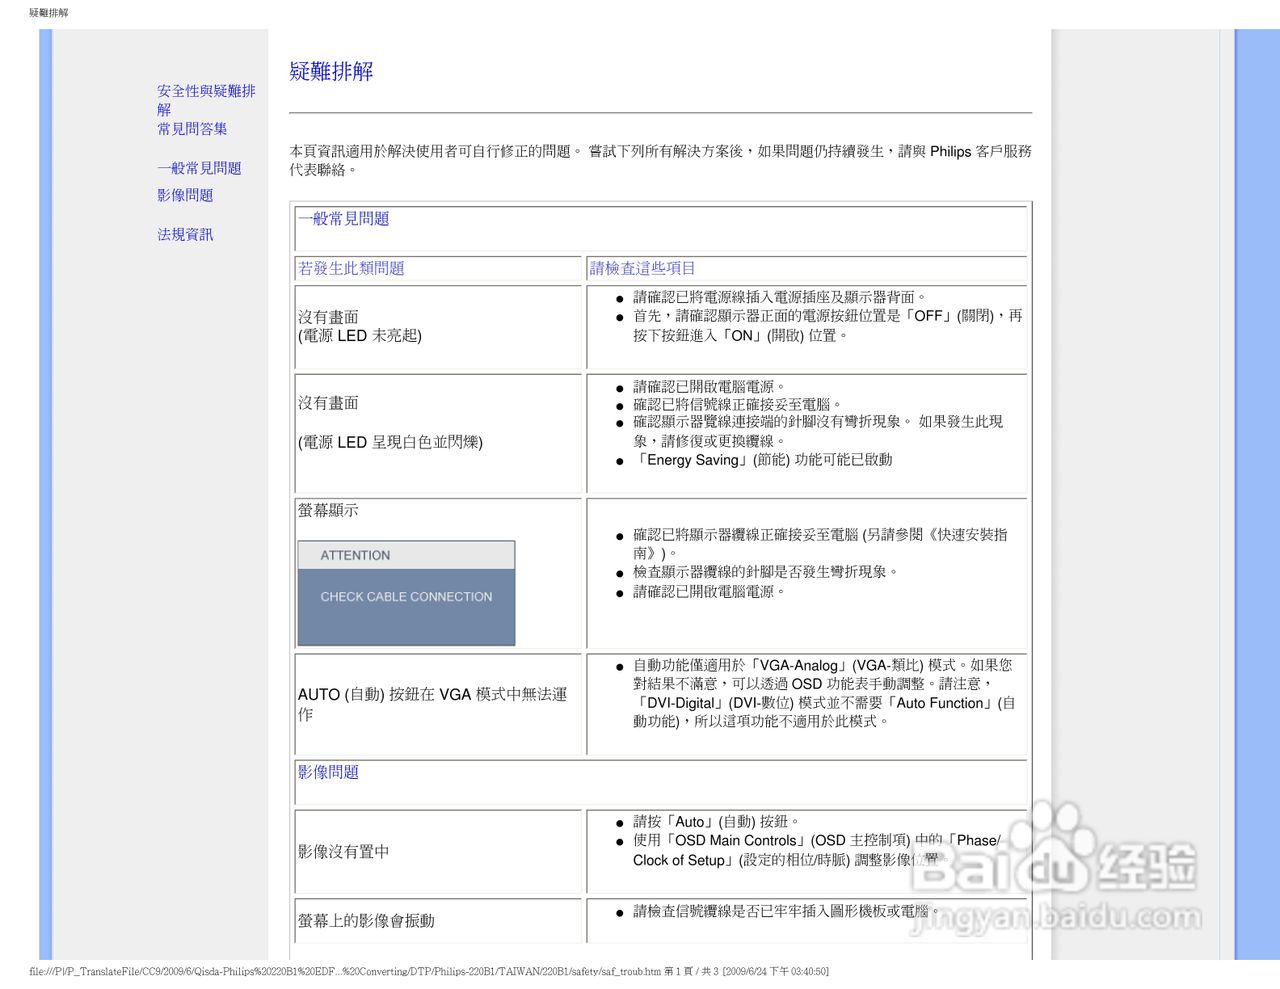1280x989 pixels.
Task: Click the 請檢查信號纜線是否已牢牢插入 bullet
Action: tap(786, 911)
